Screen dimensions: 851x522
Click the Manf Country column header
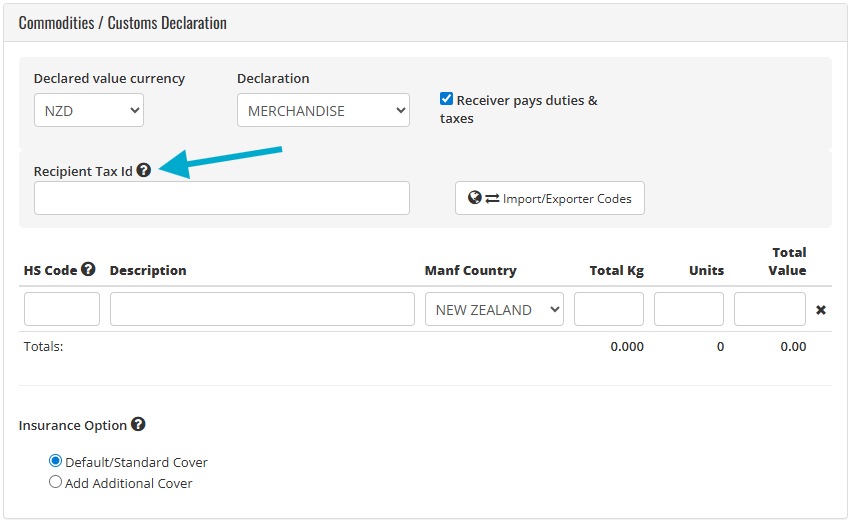tap(471, 270)
